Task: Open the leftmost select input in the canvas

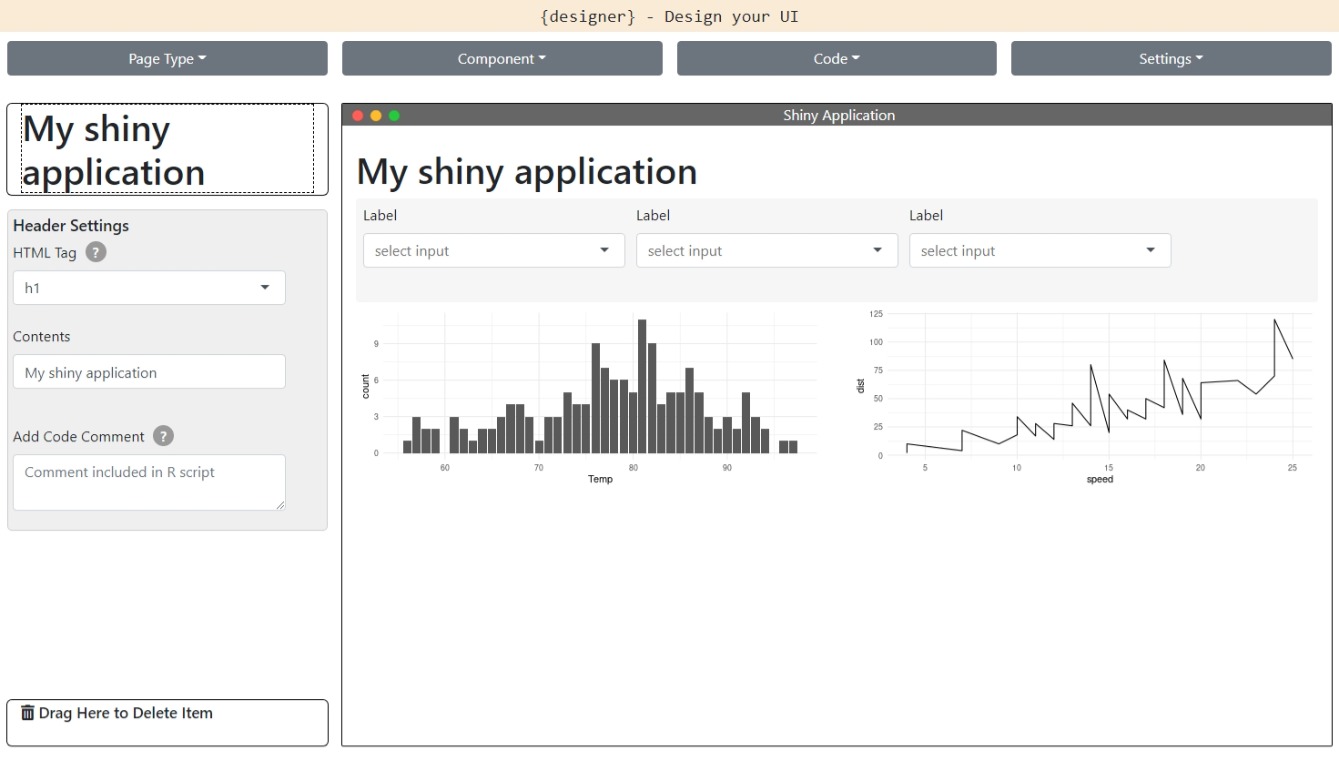Action: pyautogui.click(x=493, y=251)
